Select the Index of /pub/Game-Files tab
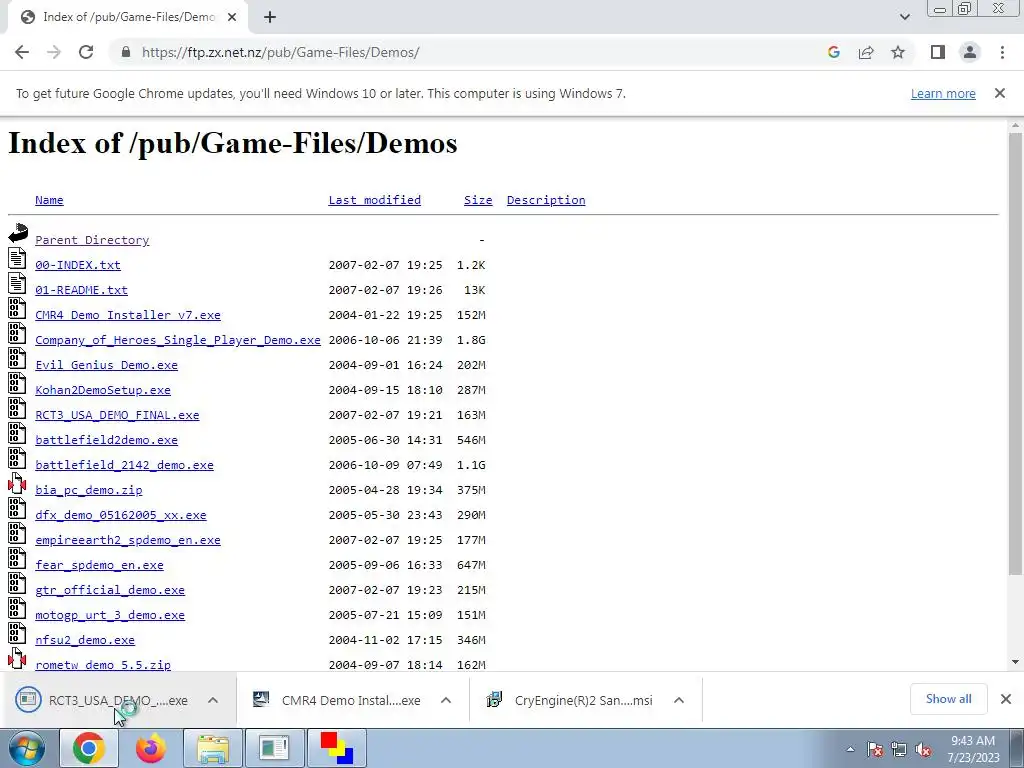1024x768 pixels. 127,18
